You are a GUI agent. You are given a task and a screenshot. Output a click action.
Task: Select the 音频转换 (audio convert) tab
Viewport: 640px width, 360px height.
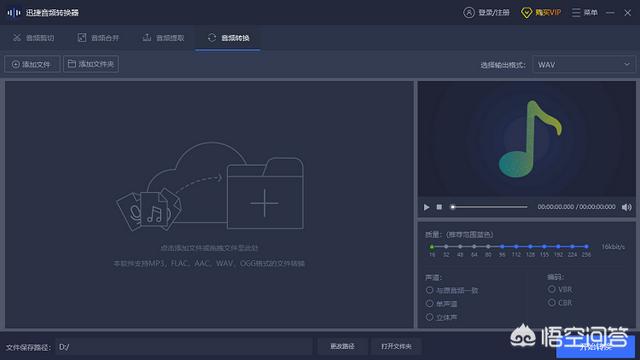point(228,38)
